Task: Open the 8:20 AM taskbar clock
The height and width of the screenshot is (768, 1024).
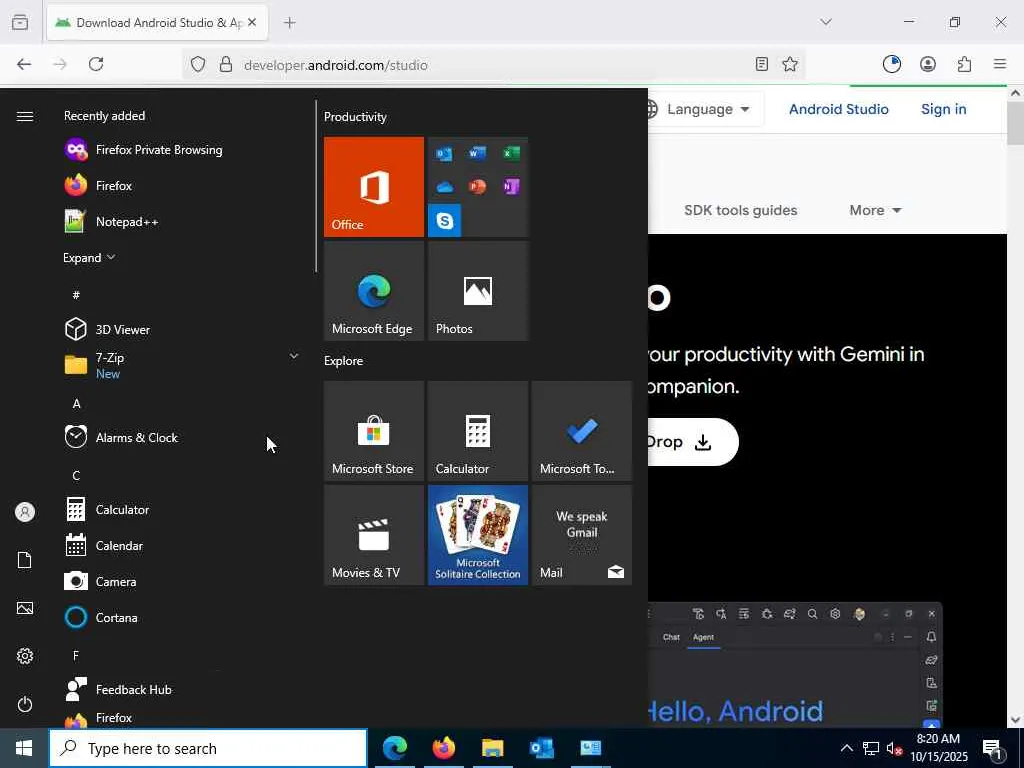Action: tap(939, 748)
